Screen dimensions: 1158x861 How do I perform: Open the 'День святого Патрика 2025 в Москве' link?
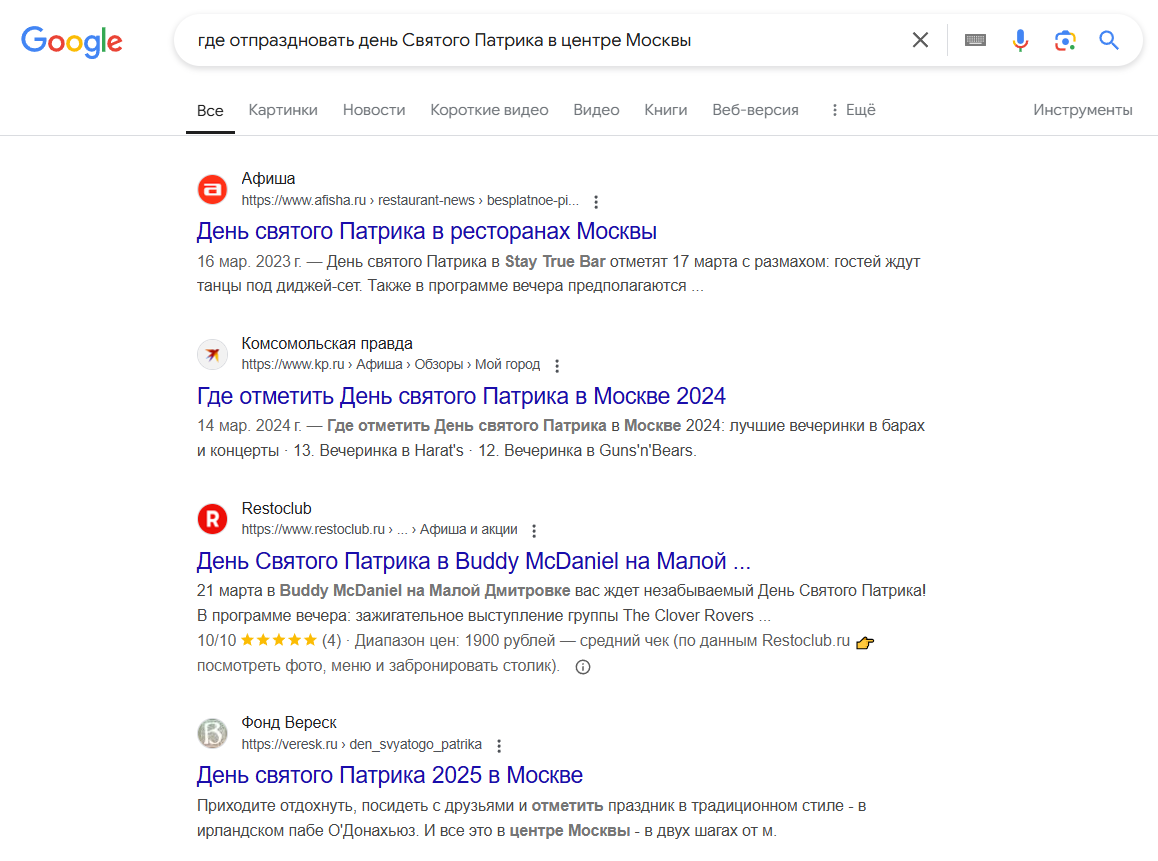(390, 775)
